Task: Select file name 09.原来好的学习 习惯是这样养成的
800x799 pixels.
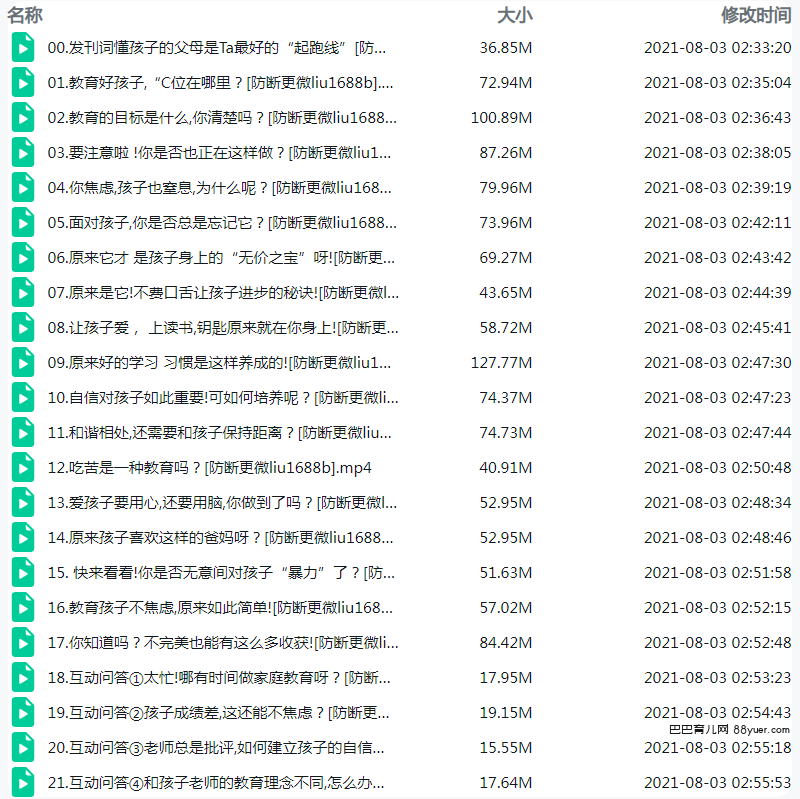Action: (x=219, y=363)
